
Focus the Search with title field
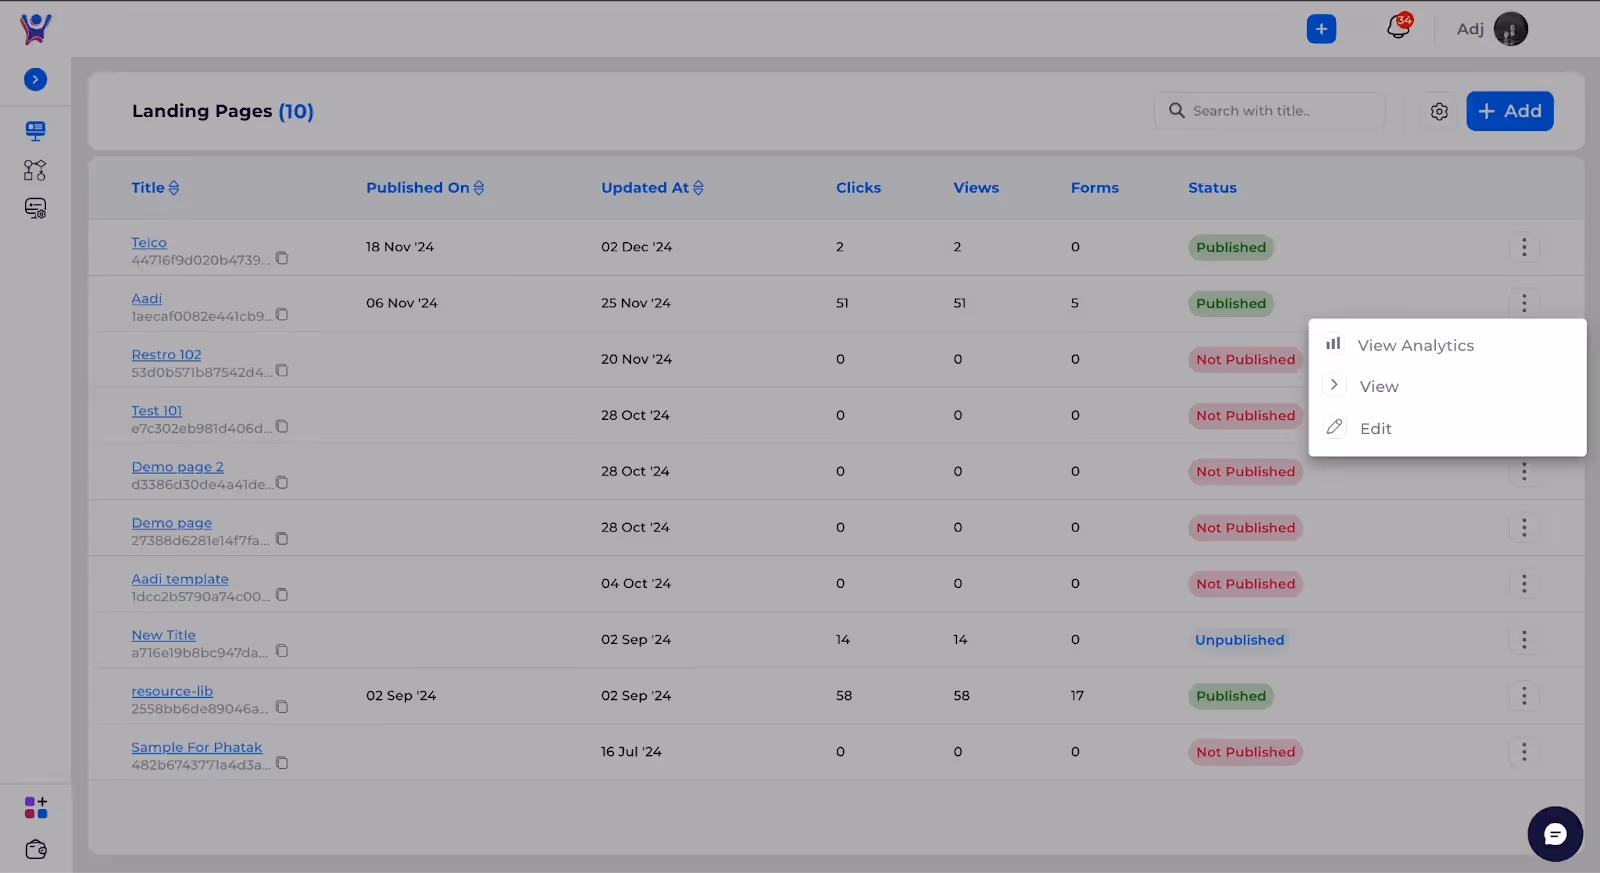click(1270, 111)
